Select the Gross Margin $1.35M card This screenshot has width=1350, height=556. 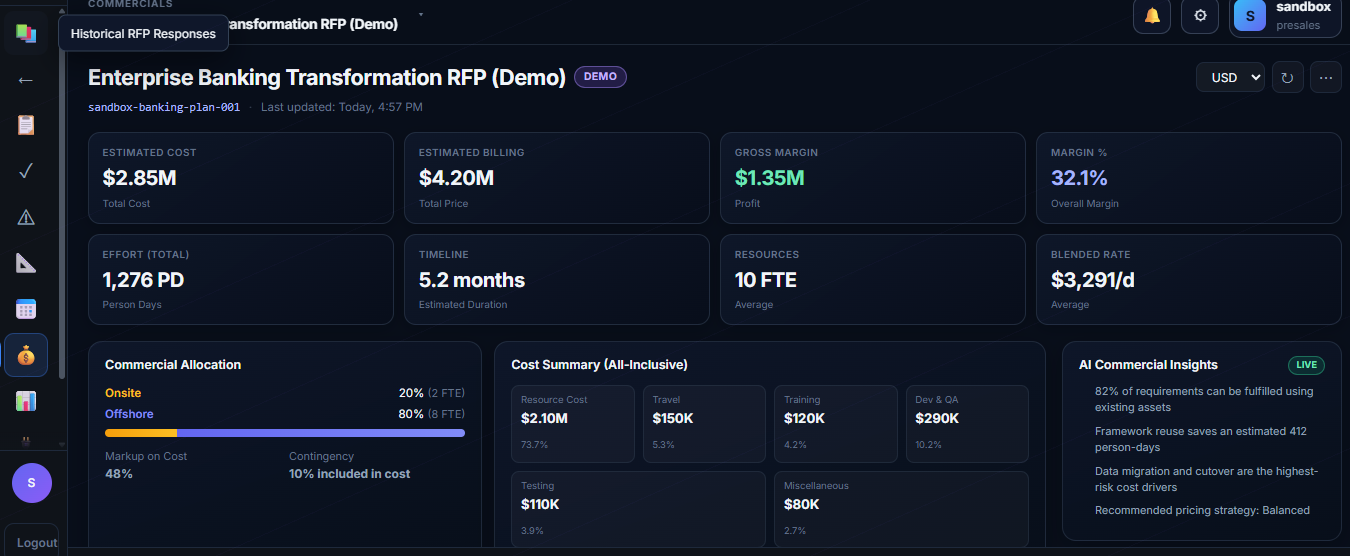(873, 178)
